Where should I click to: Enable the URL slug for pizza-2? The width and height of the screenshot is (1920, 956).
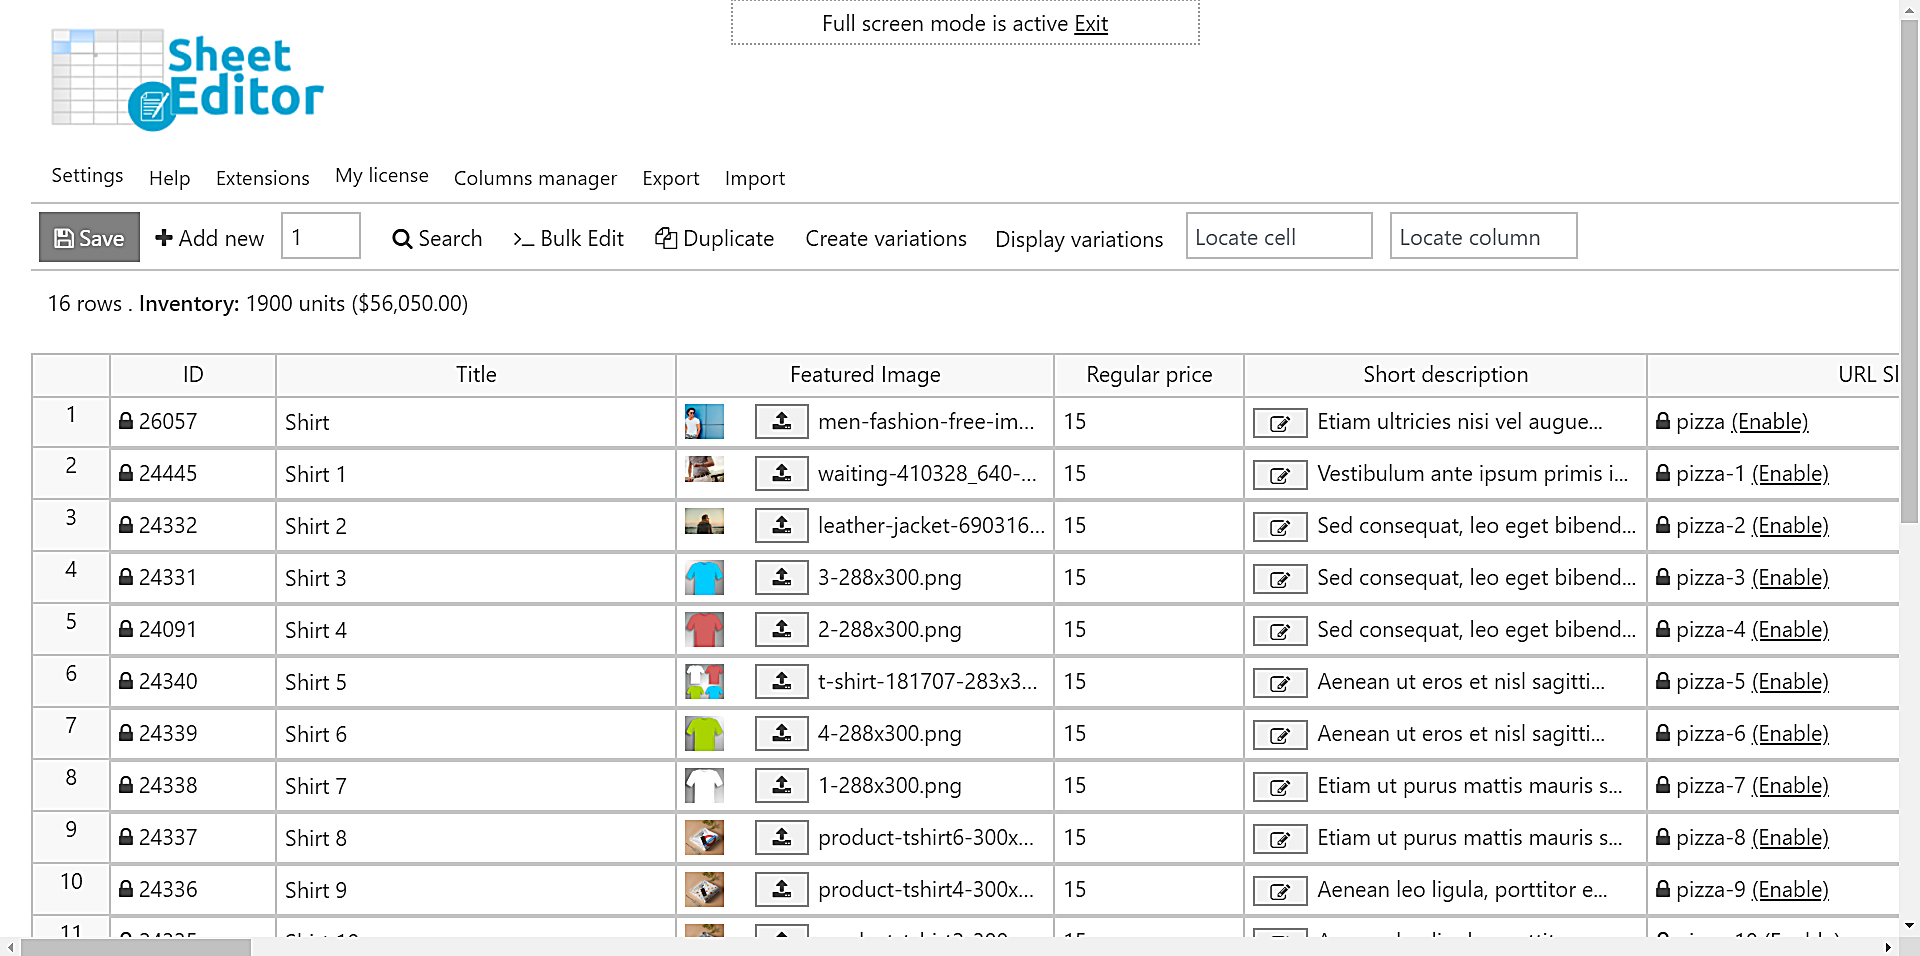pyautogui.click(x=1789, y=525)
